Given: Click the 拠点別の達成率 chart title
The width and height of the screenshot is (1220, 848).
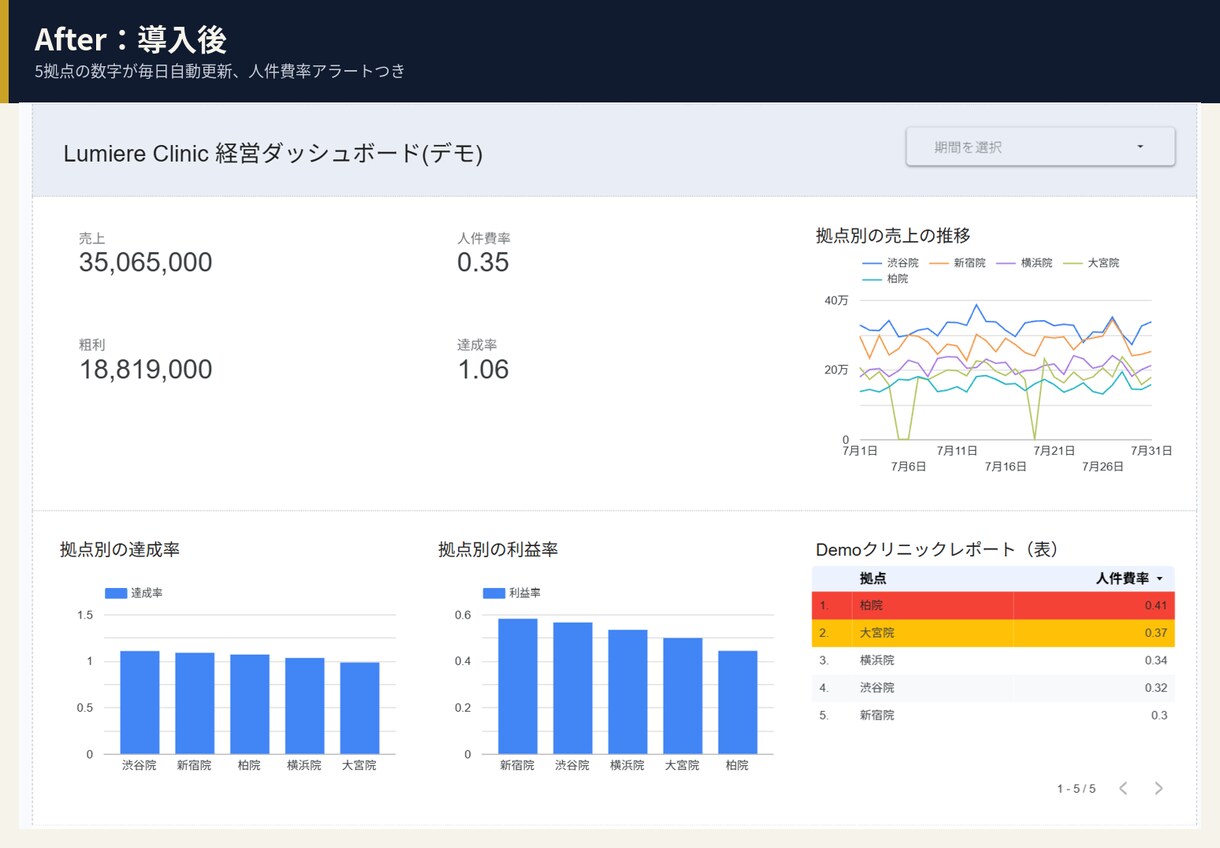Looking at the screenshot, I should click(x=120, y=549).
